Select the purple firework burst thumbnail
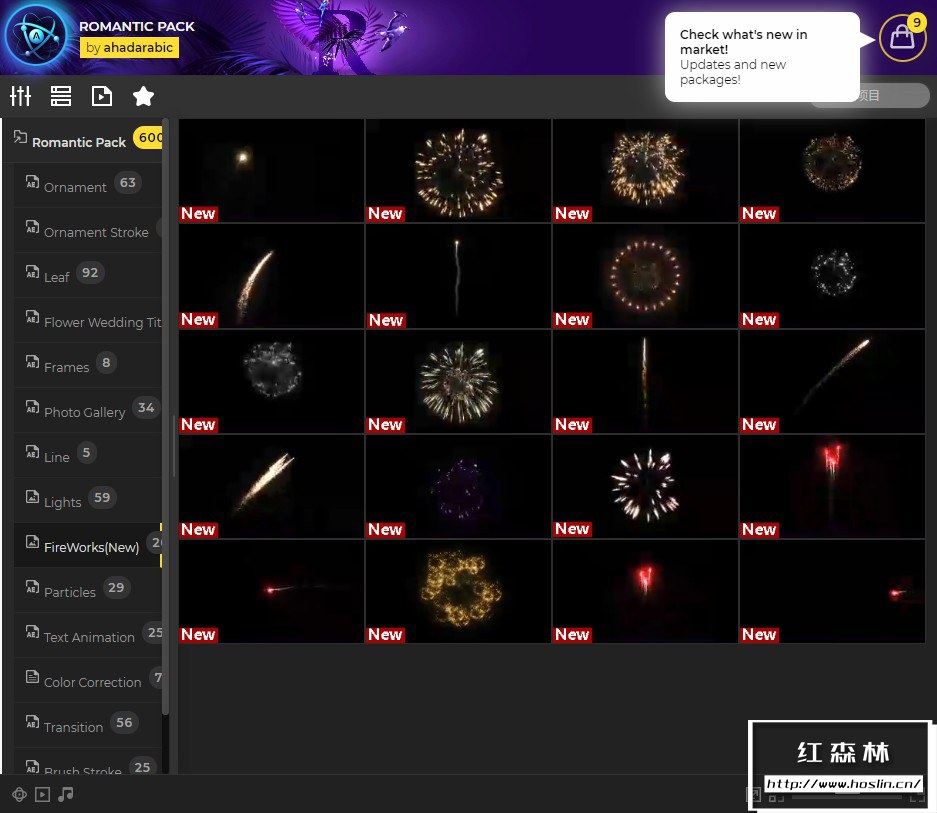Image resolution: width=937 pixels, height=813 pixels. click(458, 486)
